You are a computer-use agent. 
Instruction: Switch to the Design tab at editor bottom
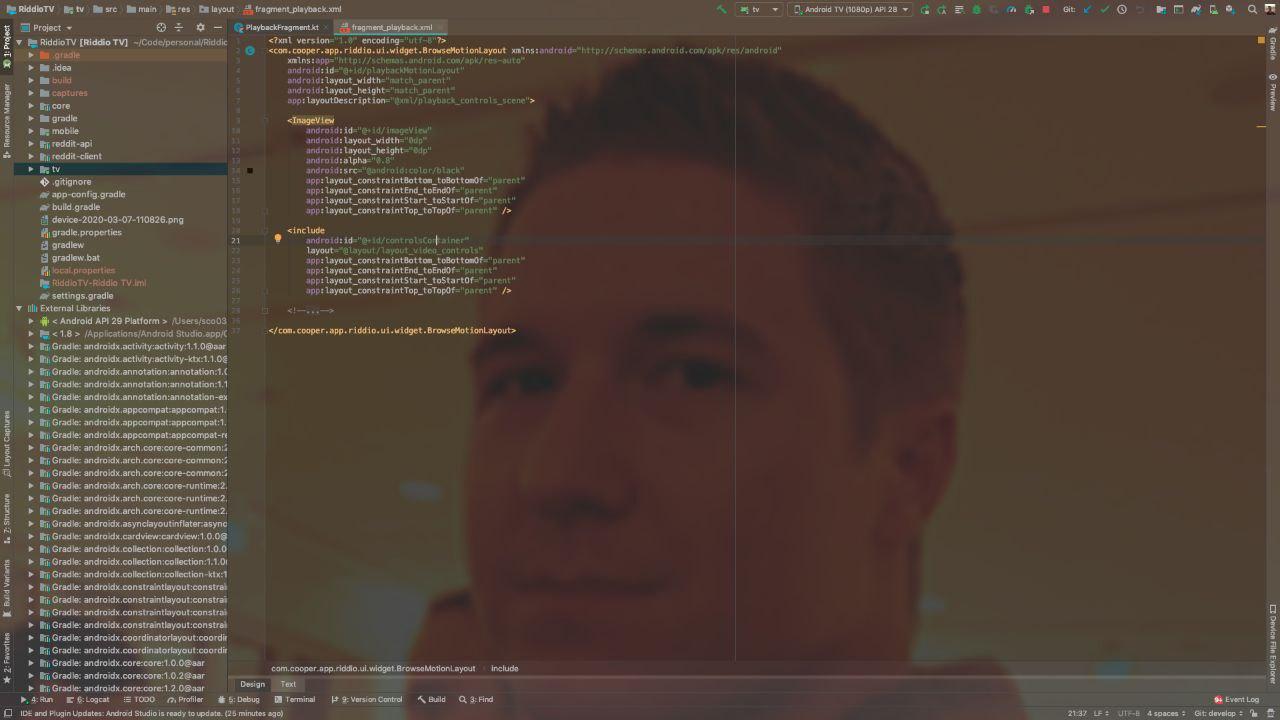click(252, 684)
